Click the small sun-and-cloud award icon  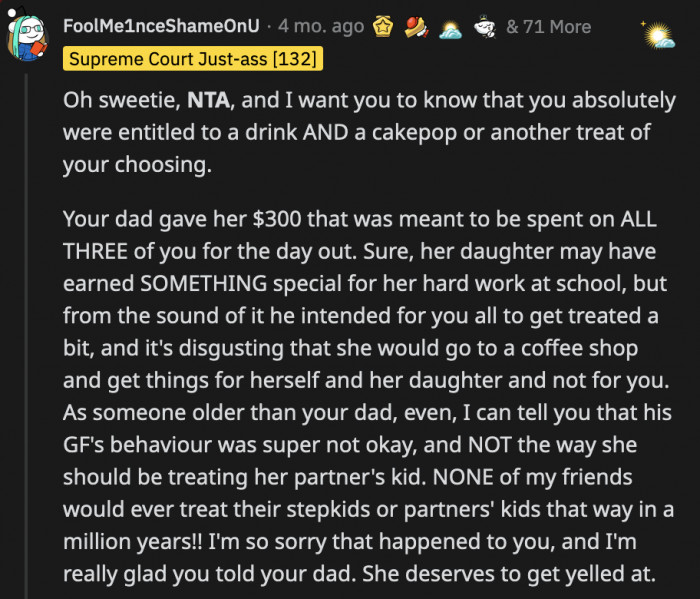coord(450,28)
